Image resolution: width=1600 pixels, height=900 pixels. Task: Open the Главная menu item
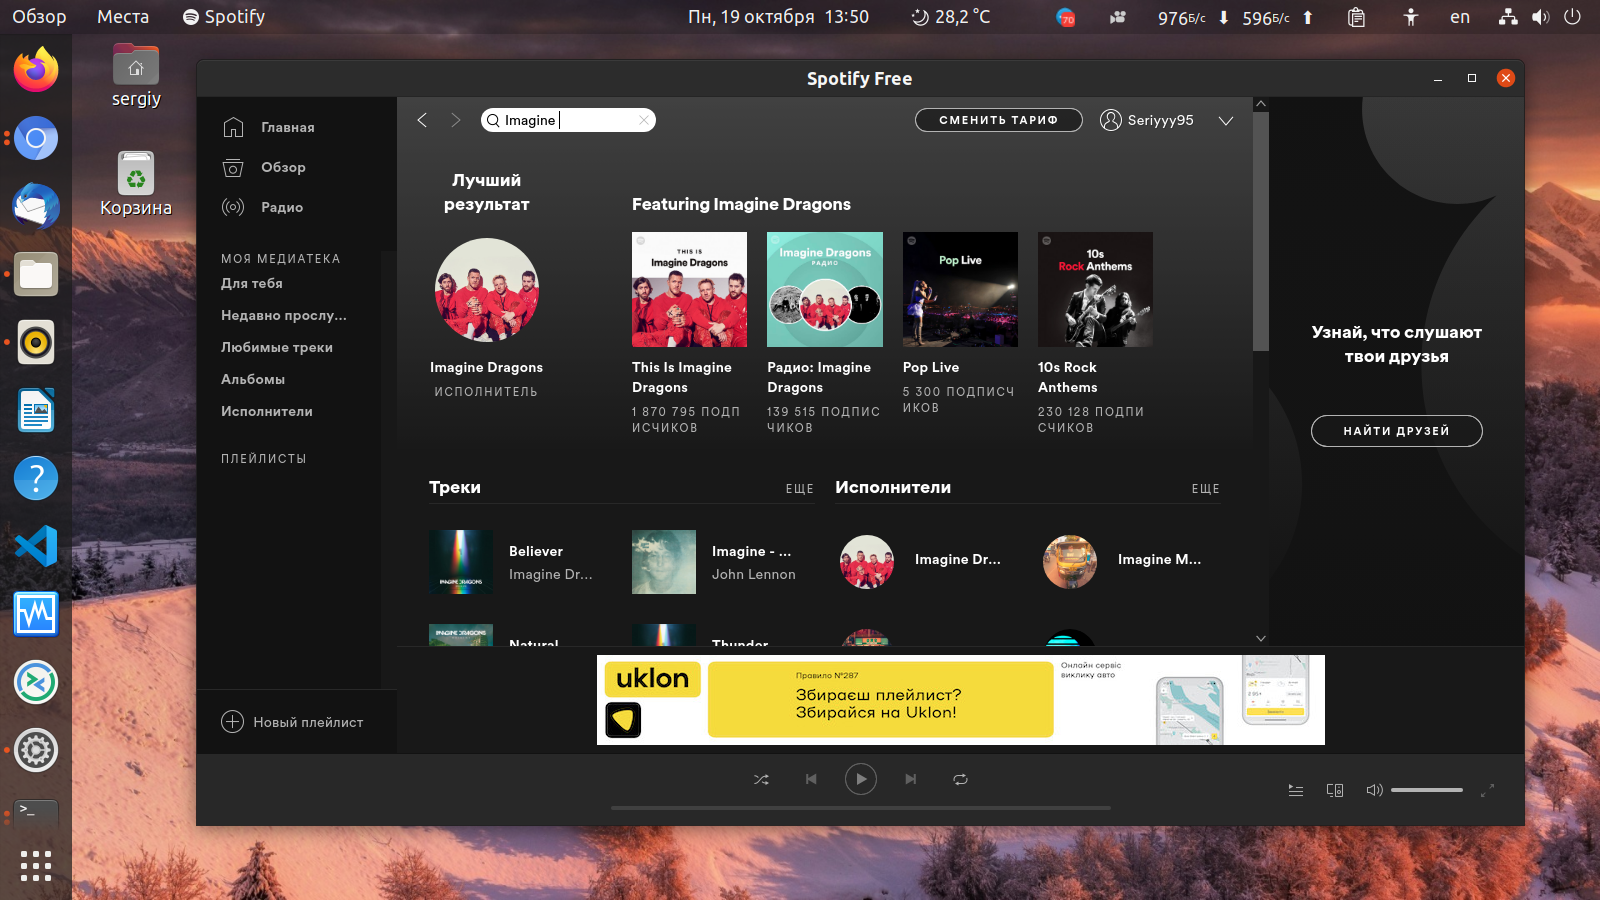[x=288, y=127]
